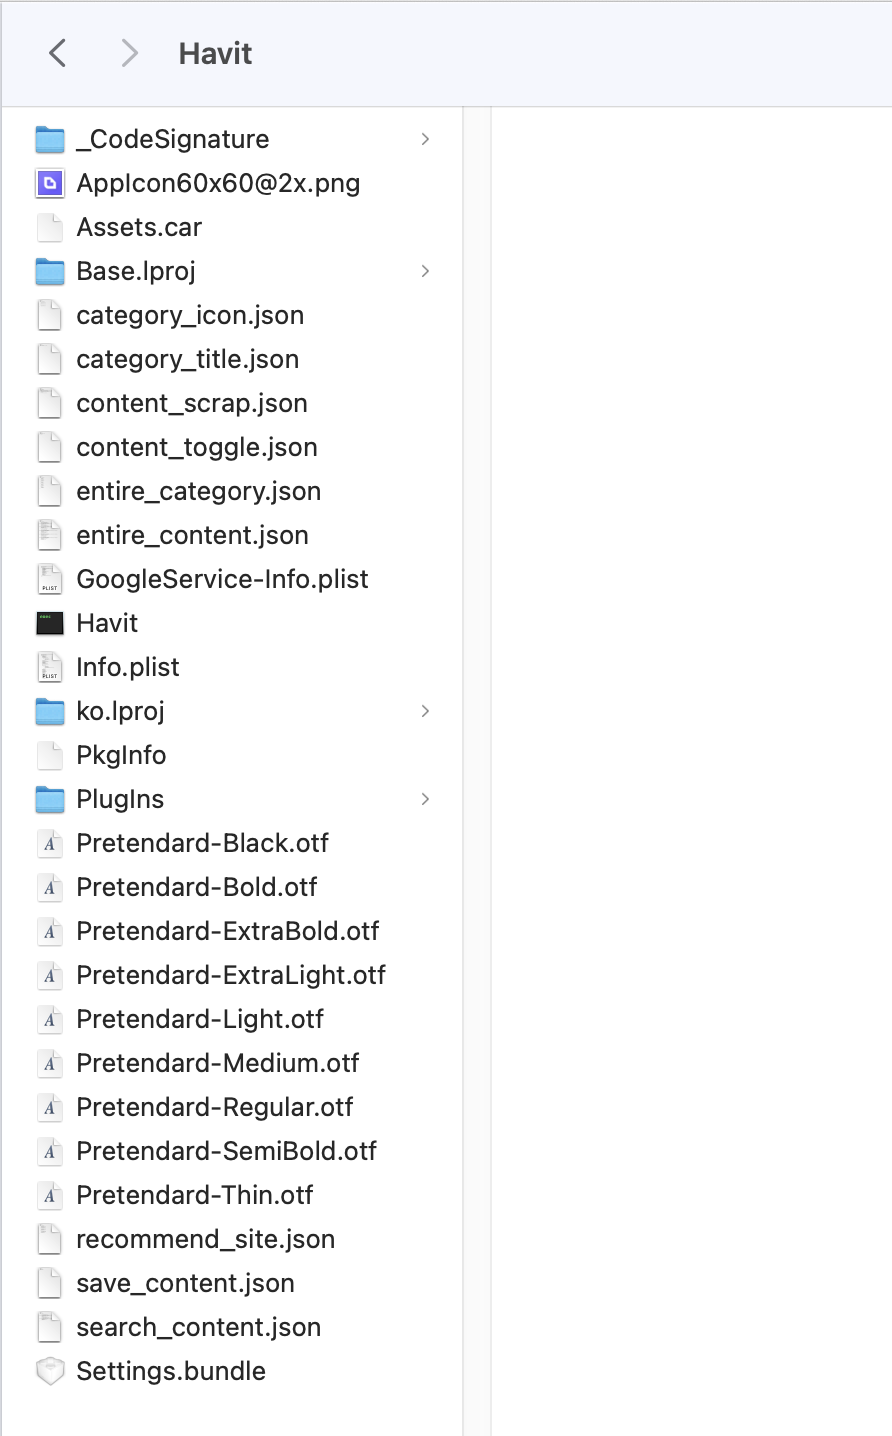The width and height of the screenshot is (892, 1436).
Task: Click the forward navigation arrow
Action: (129, 53)
